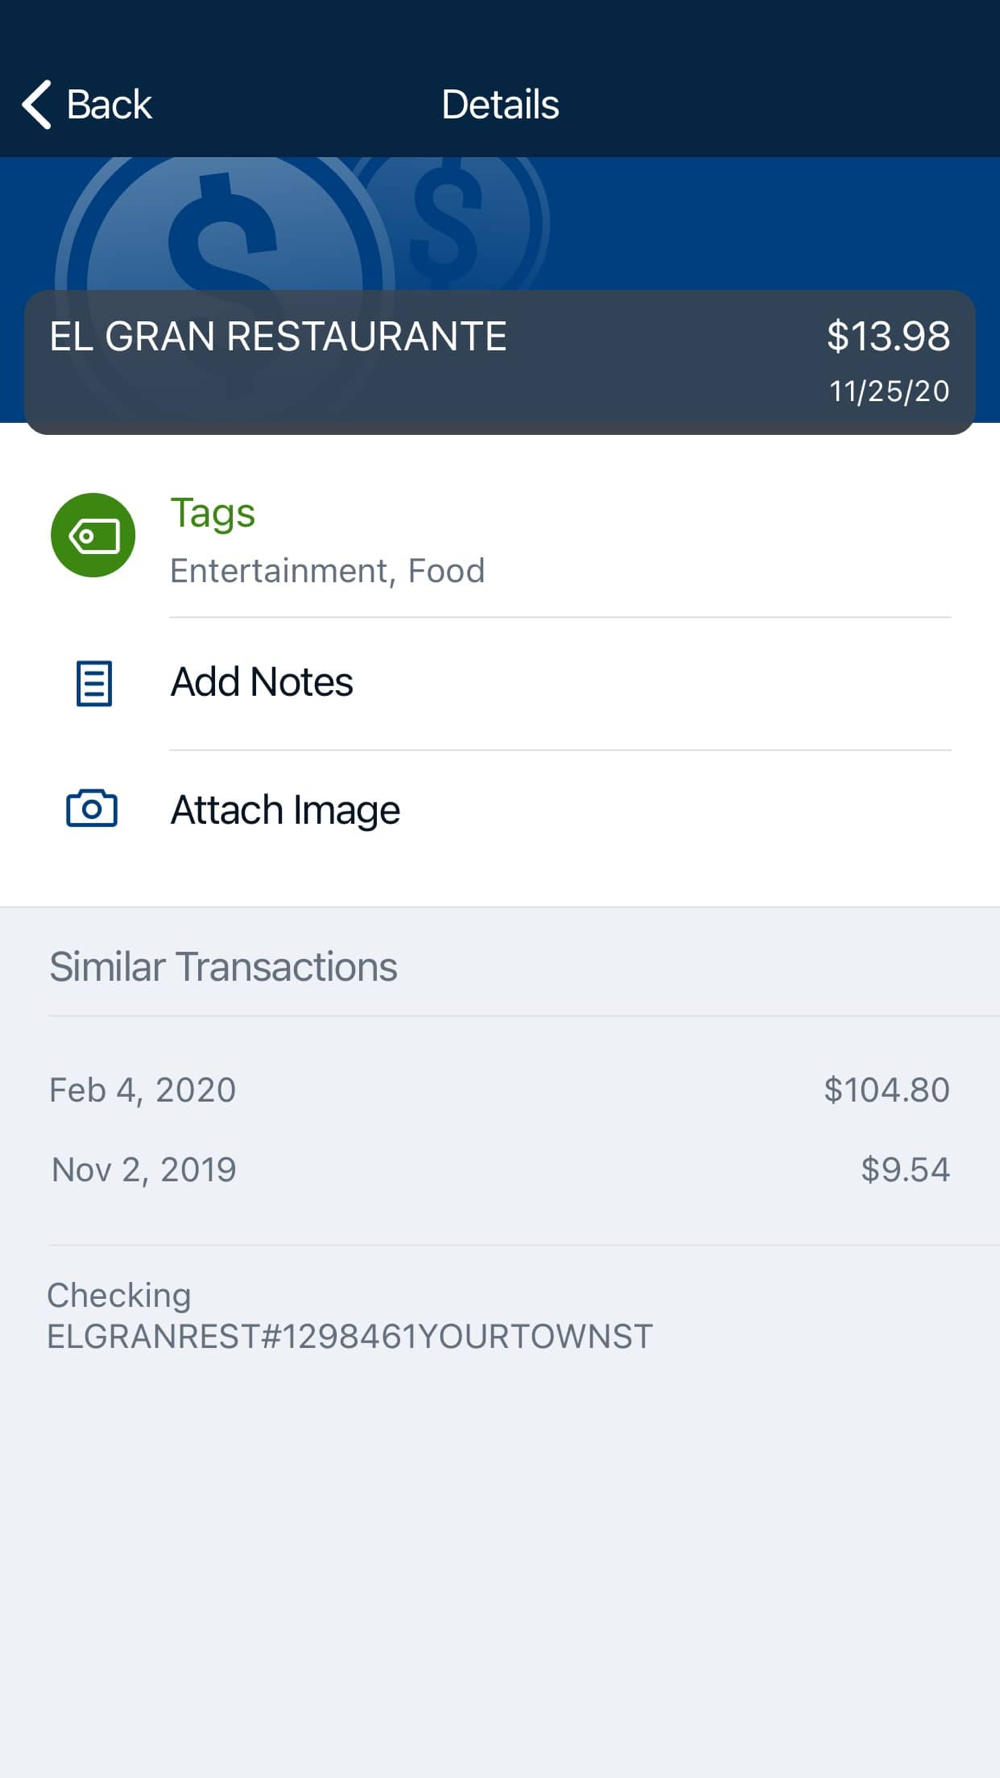
Task: Tap the ELGRANREST#1298461YOURTOWNST description text
Action: tap(349, 1337)
